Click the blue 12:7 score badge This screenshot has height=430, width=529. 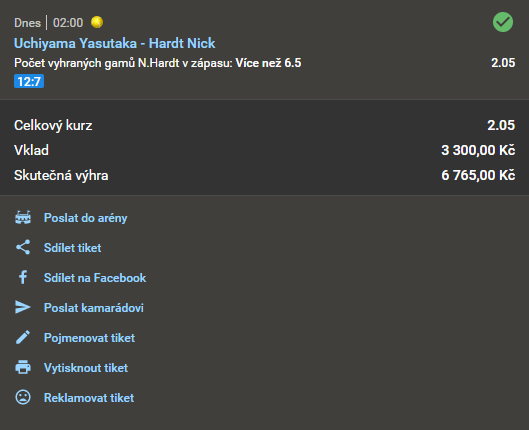coord(29,81)
